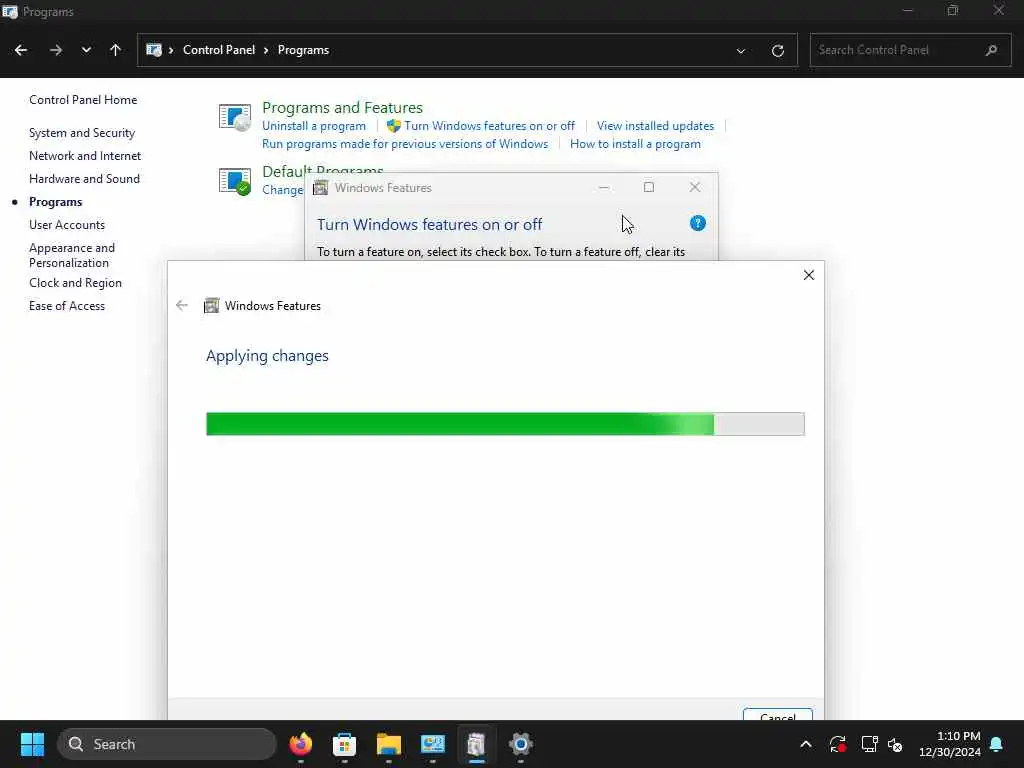Click the Windows Features title bar icon
The image size is (1024, 768).
pyautogui.click(x=320, y=188)
